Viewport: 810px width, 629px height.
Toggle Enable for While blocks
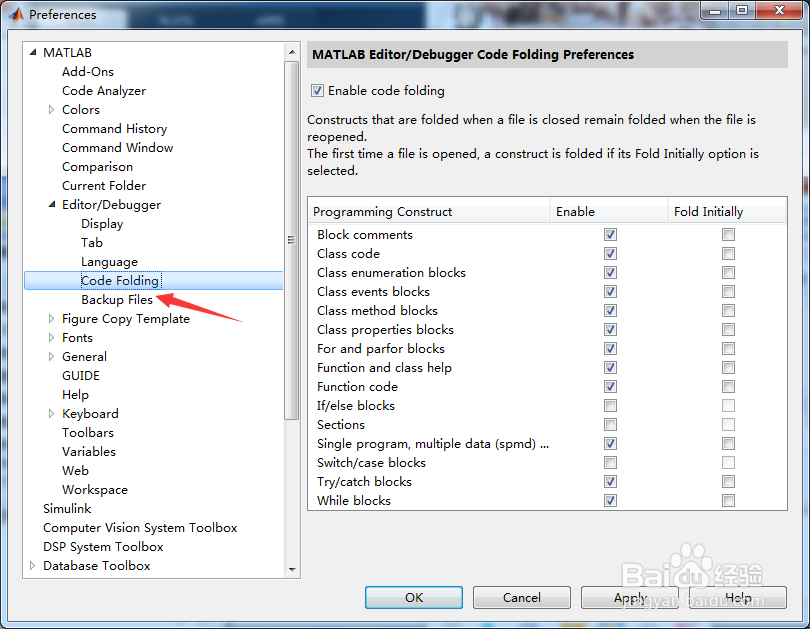click(610, 500)
